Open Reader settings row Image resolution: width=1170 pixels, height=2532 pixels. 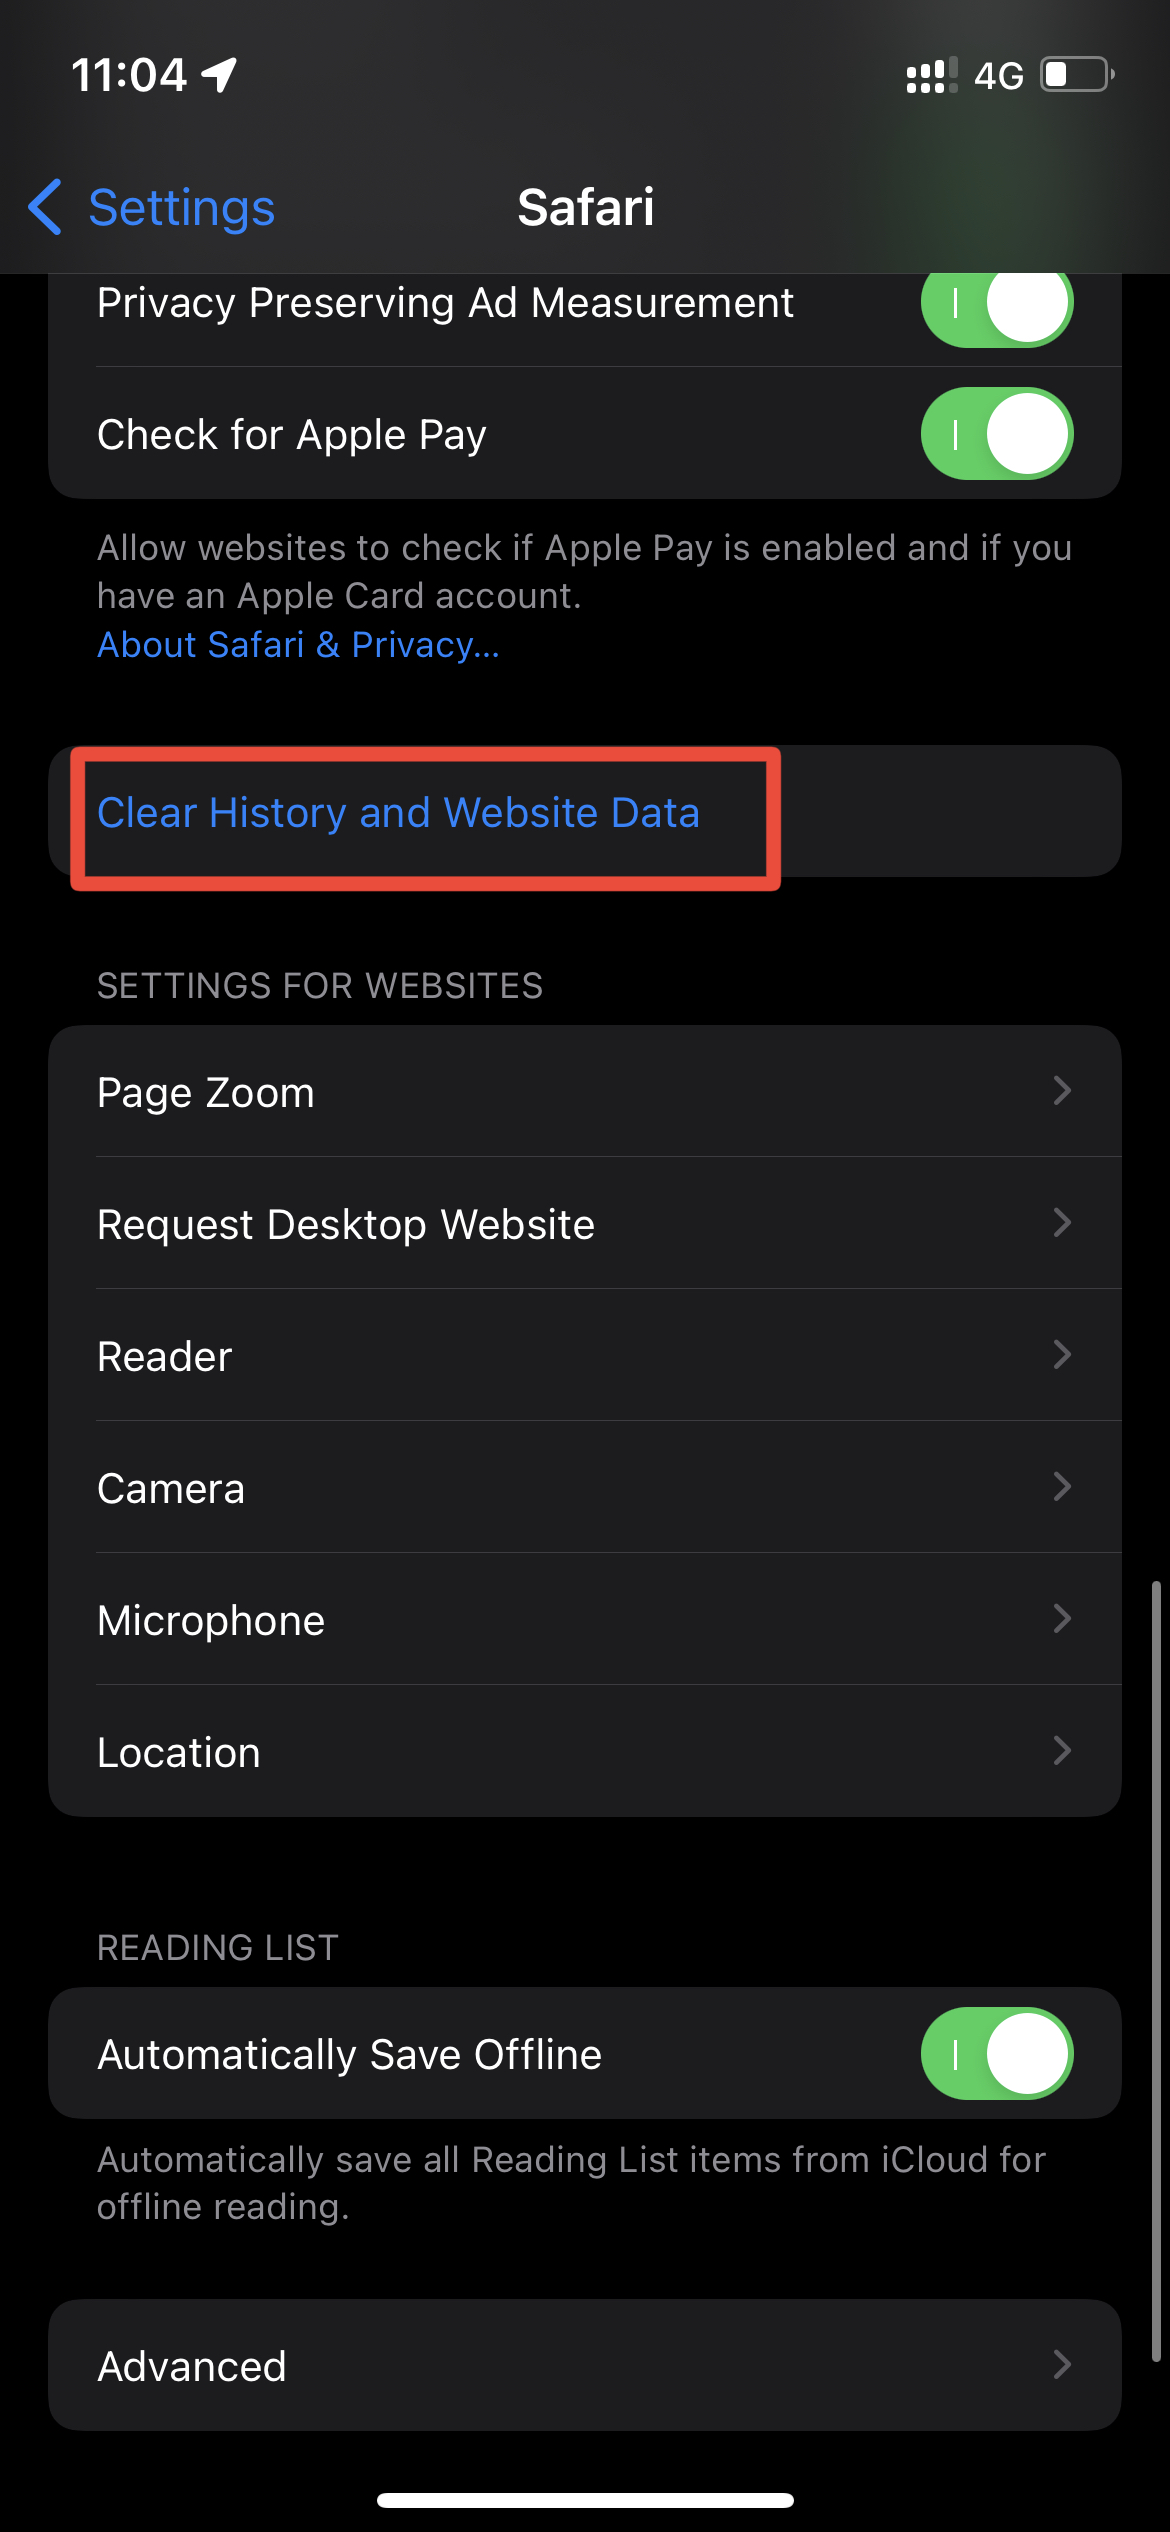coord(585,1355)
